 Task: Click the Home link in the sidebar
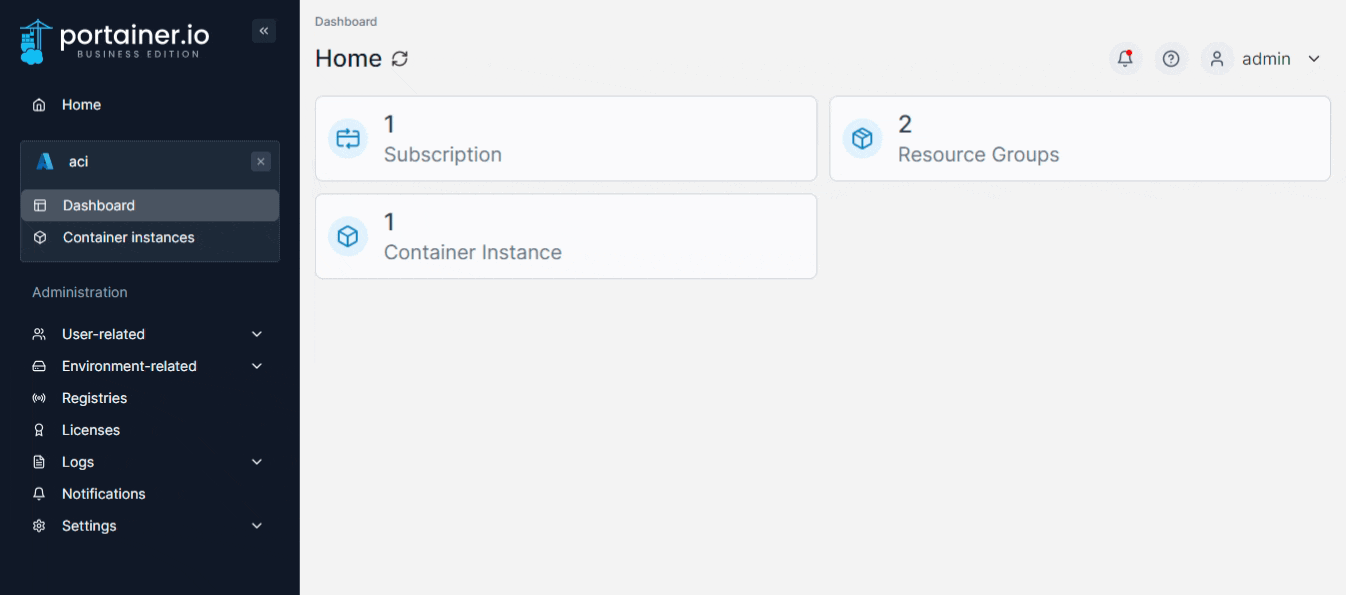81,105
